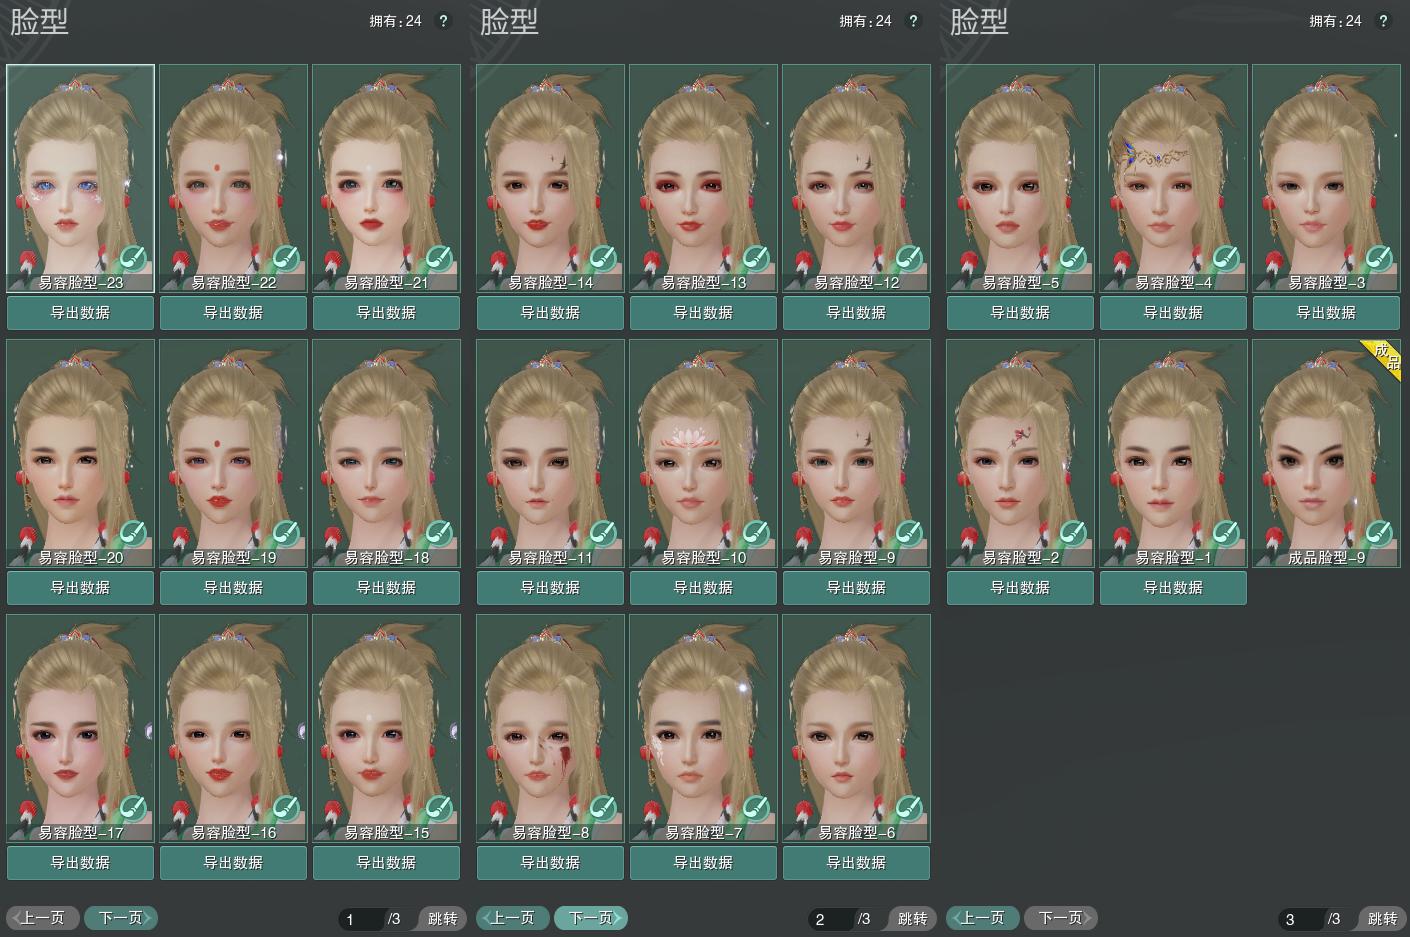
Task: Click the brush icon on 易容脸型-21
Action: point(439,259)
